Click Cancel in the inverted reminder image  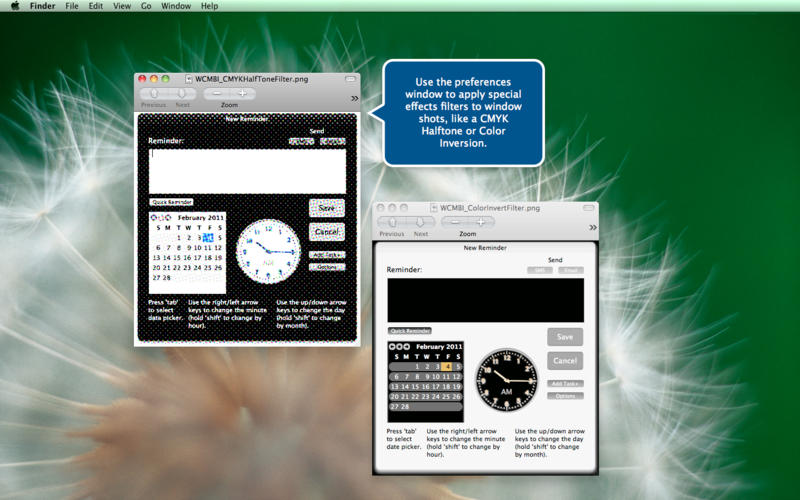565,361
